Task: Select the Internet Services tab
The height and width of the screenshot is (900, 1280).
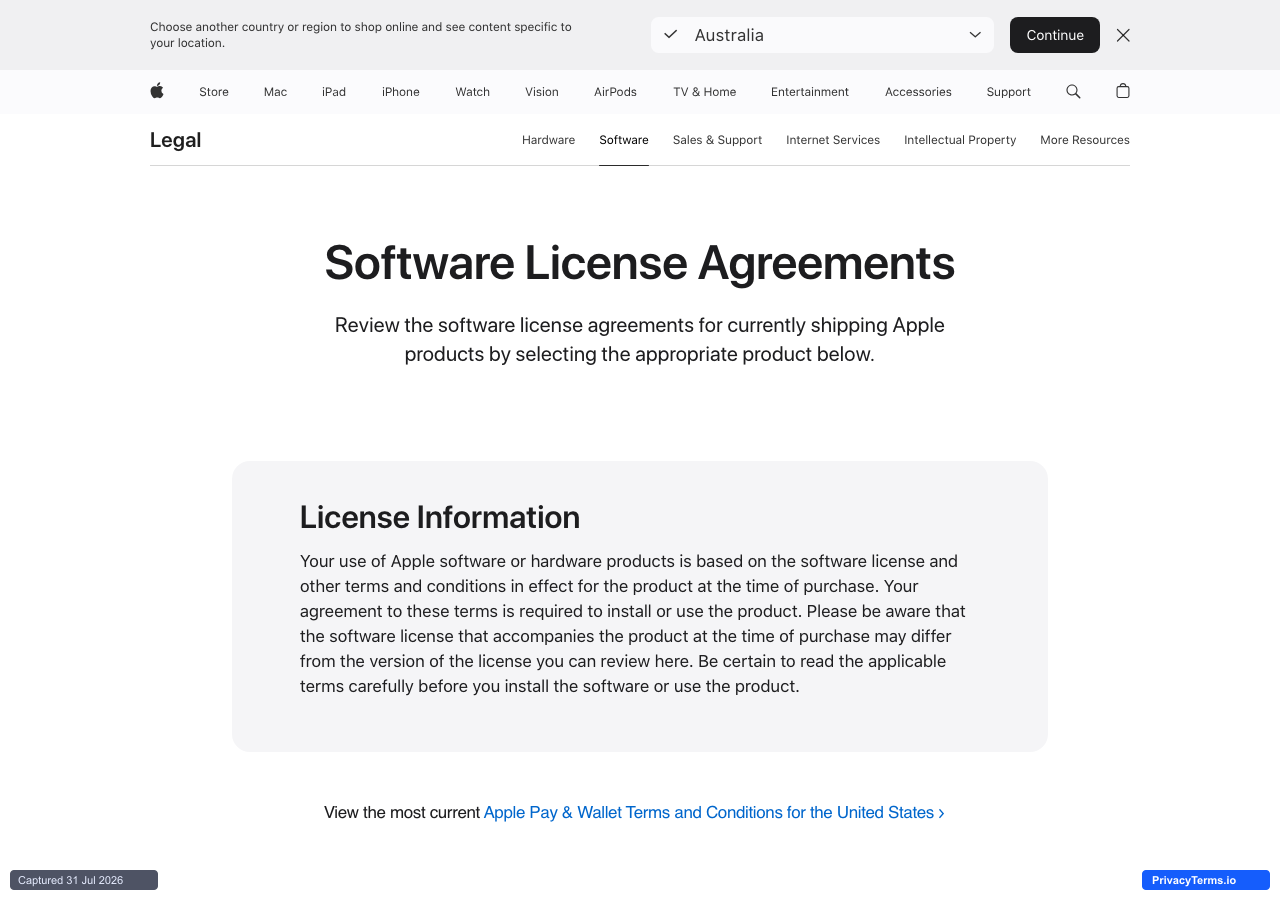Action: [833, 140]
